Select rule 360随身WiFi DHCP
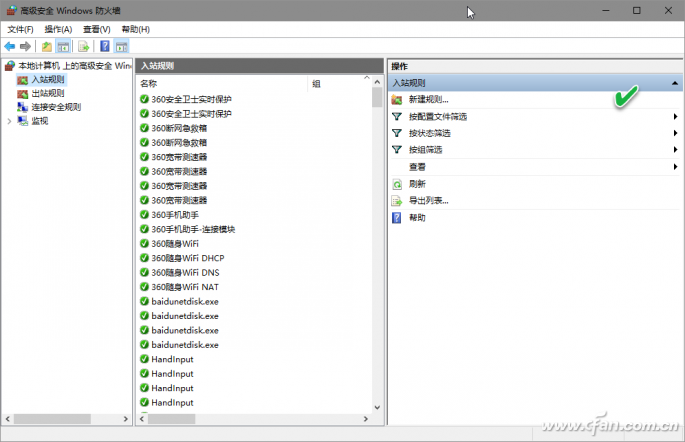This screenshot has width=685, height=442. 187,258
